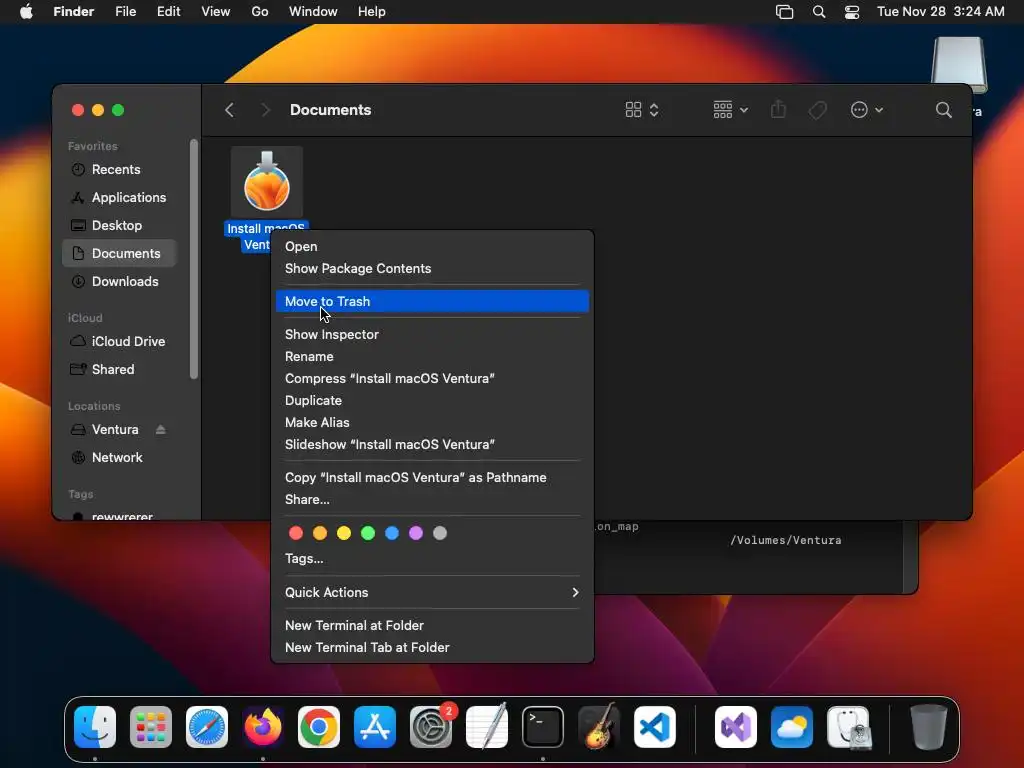
Task: Click the Share toolbar icon
Action: tap(778, 109)
